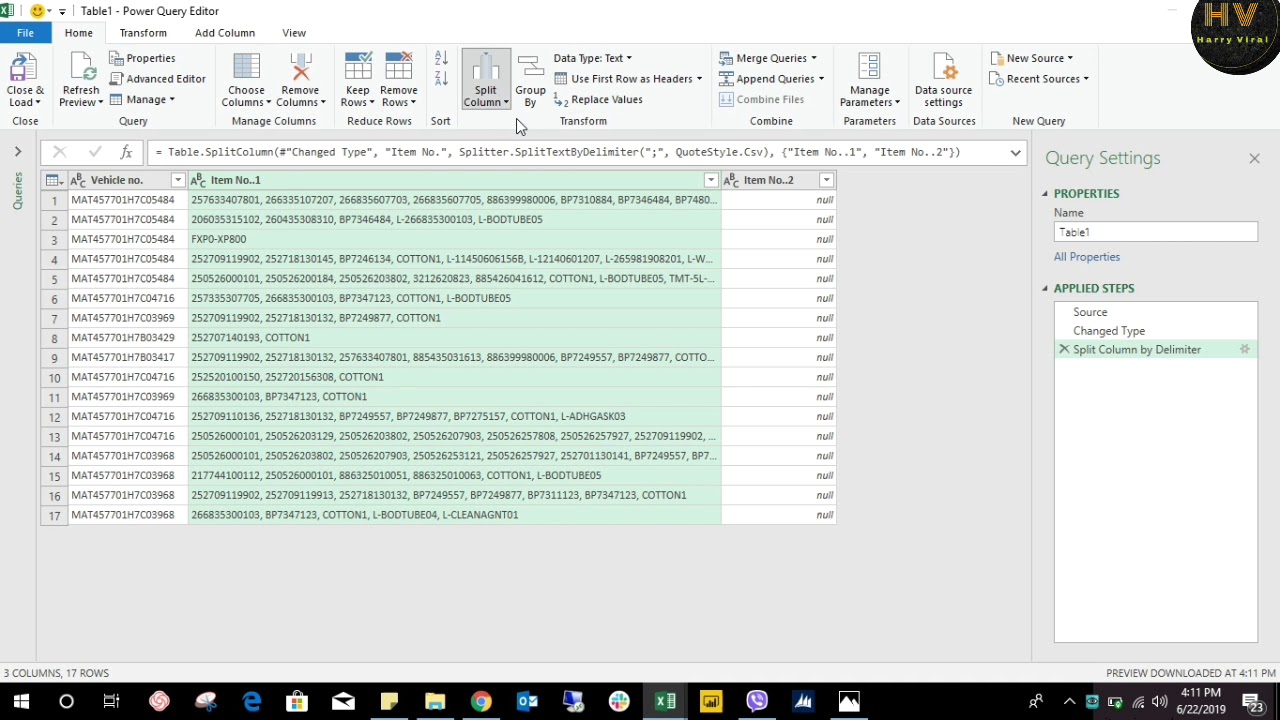
Task: Delete the Split Column by Delimiter step
Action: coord(1064,350)
